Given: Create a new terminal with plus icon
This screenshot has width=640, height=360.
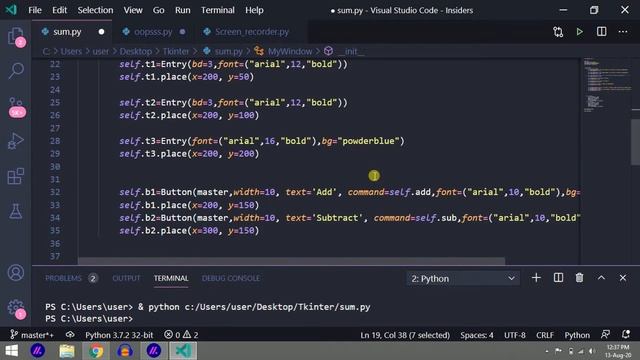Looking at the screenshot, I should (536, 278).
